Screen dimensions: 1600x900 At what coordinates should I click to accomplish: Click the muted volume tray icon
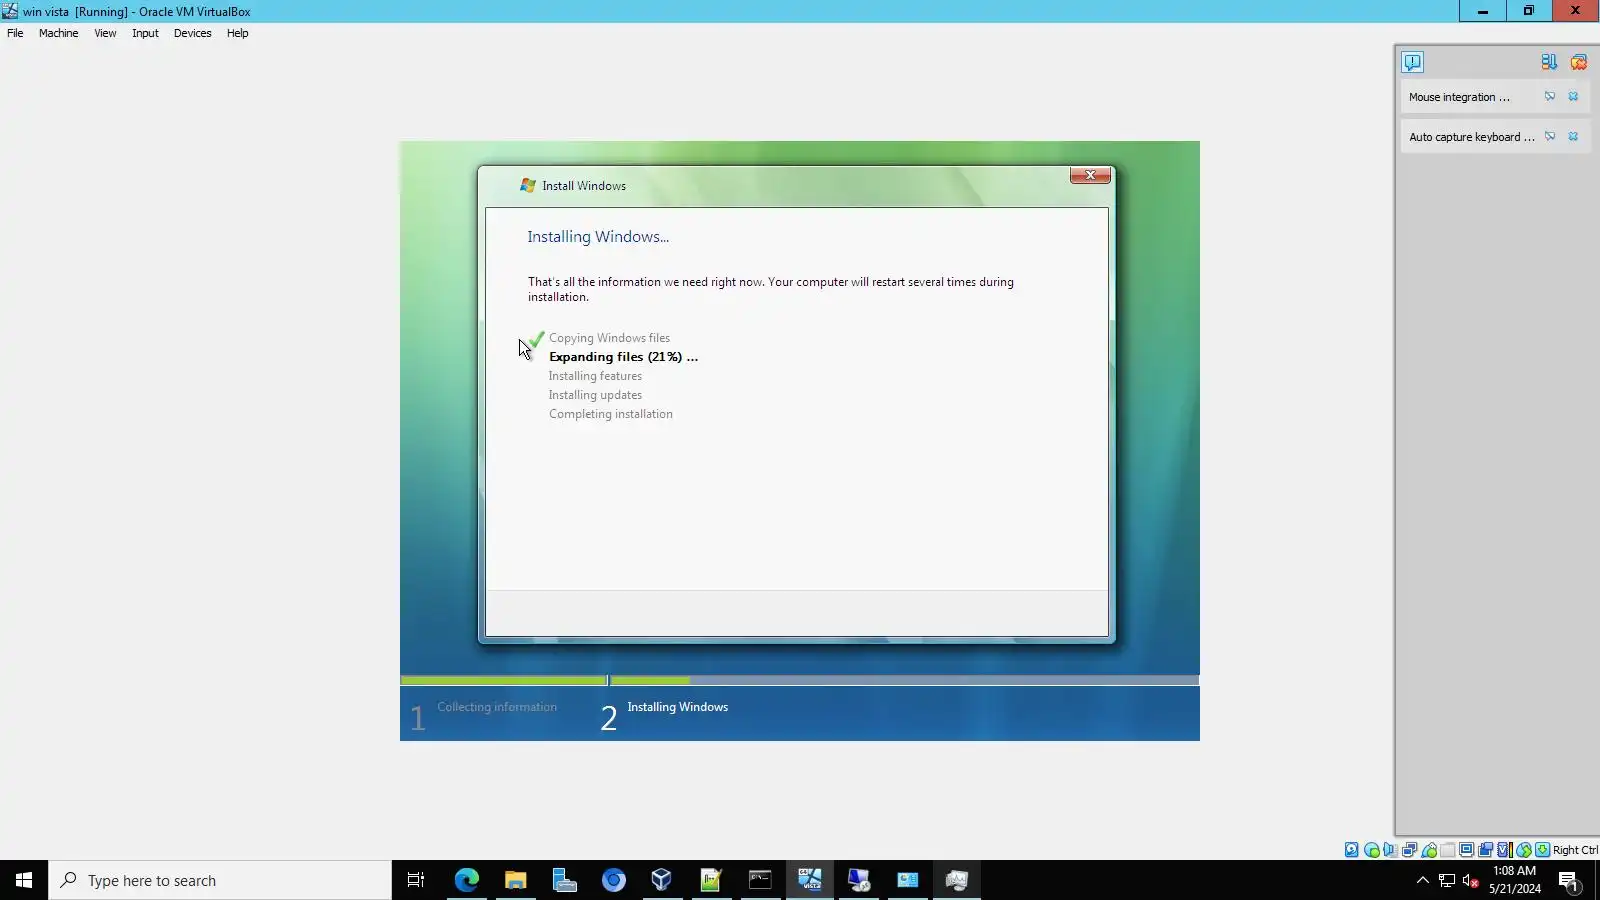pos(1471,880)
